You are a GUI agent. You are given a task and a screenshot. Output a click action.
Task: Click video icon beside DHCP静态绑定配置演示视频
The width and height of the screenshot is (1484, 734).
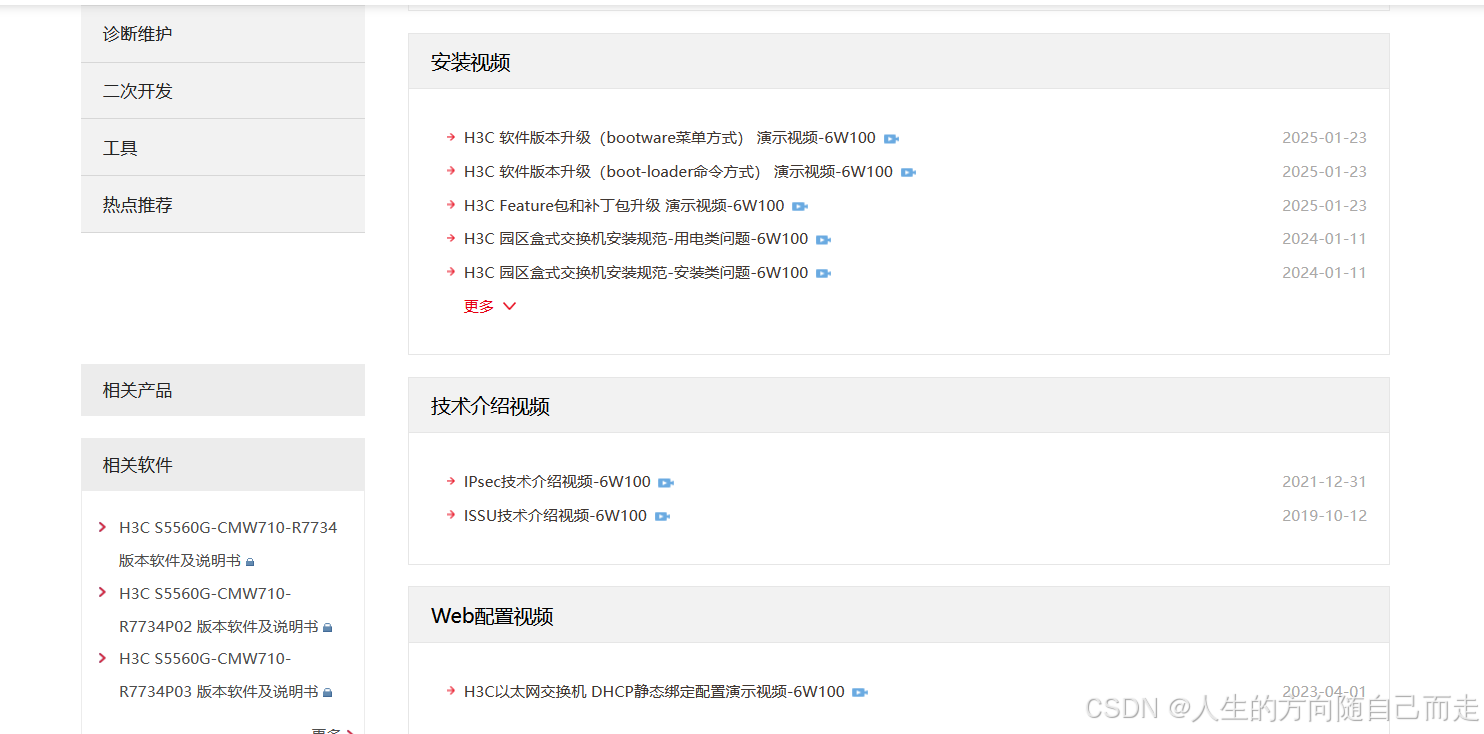pyautogui.click(x=860, y=693)
